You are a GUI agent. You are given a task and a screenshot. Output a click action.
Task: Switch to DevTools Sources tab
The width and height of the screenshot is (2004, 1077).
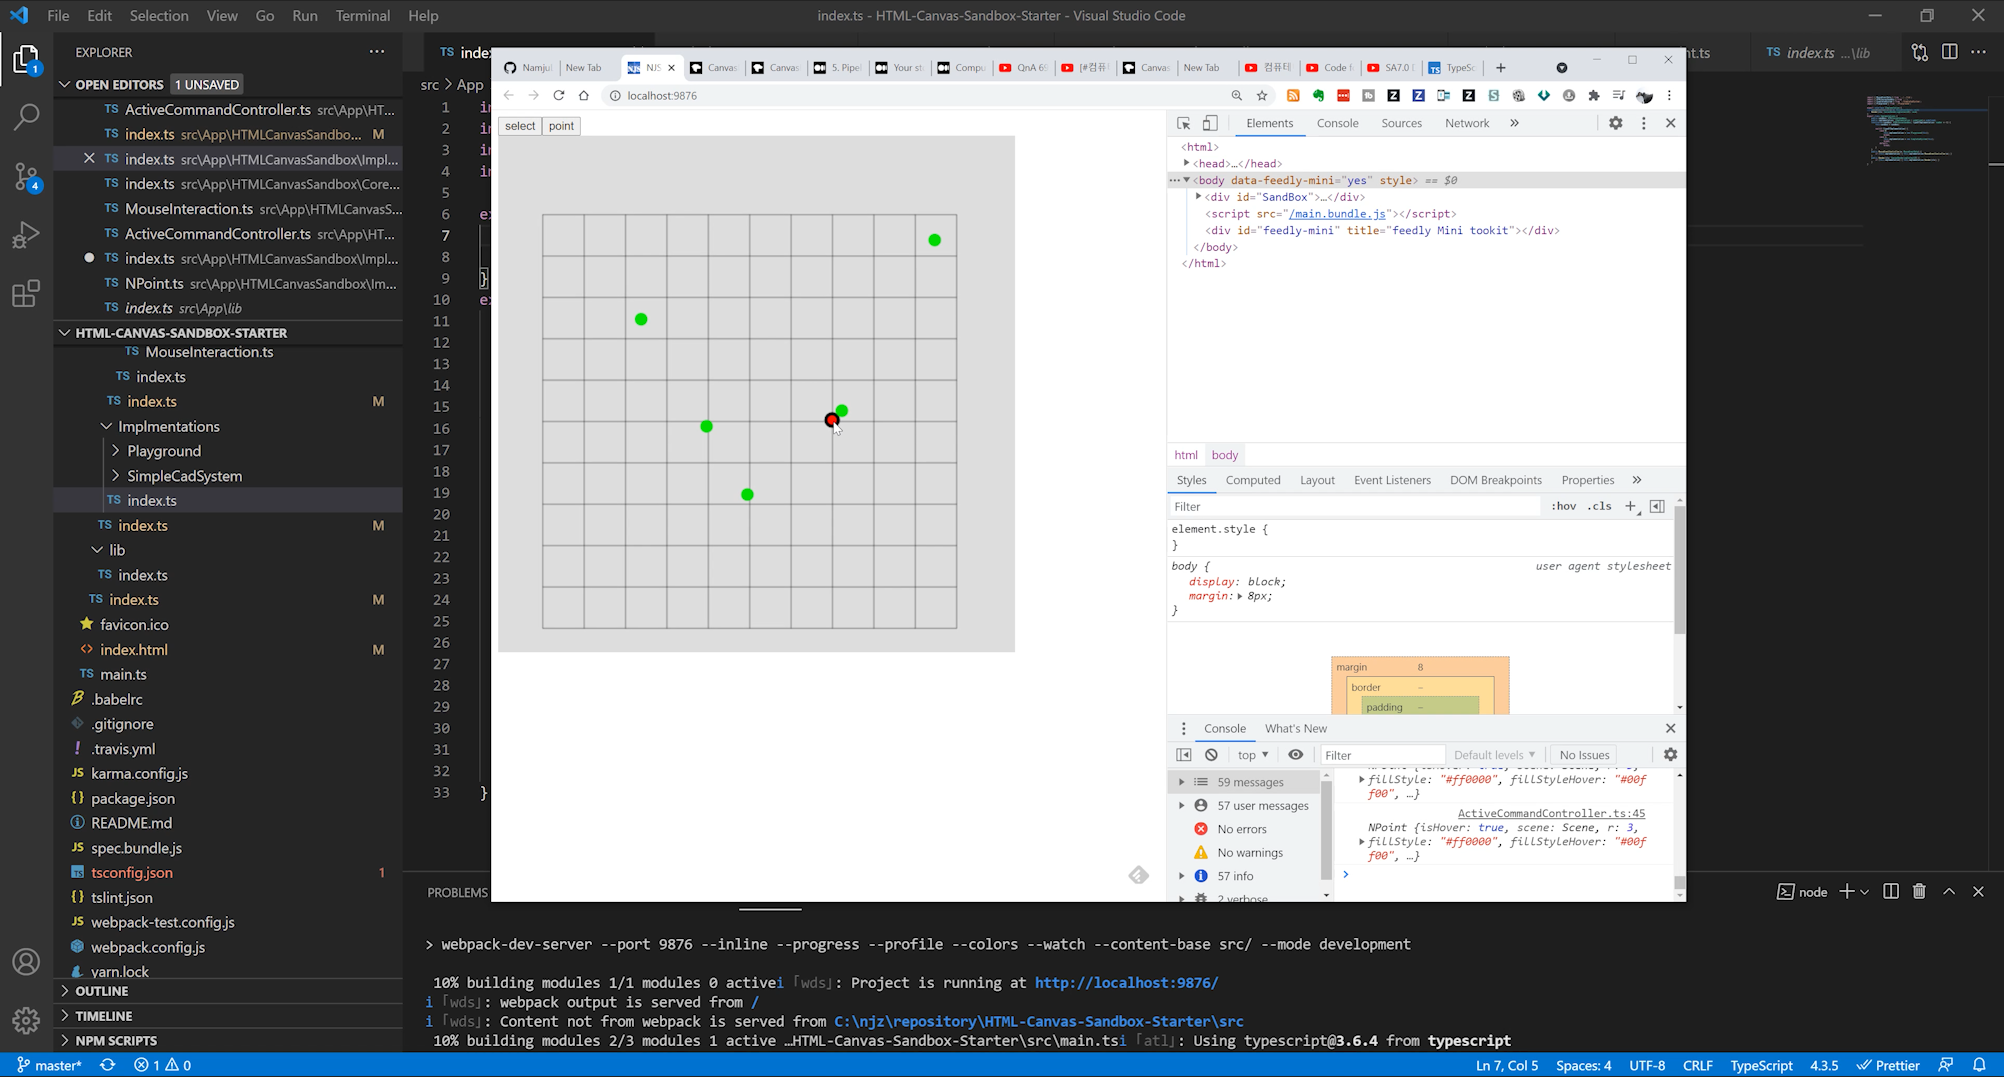pos(1401,123)
